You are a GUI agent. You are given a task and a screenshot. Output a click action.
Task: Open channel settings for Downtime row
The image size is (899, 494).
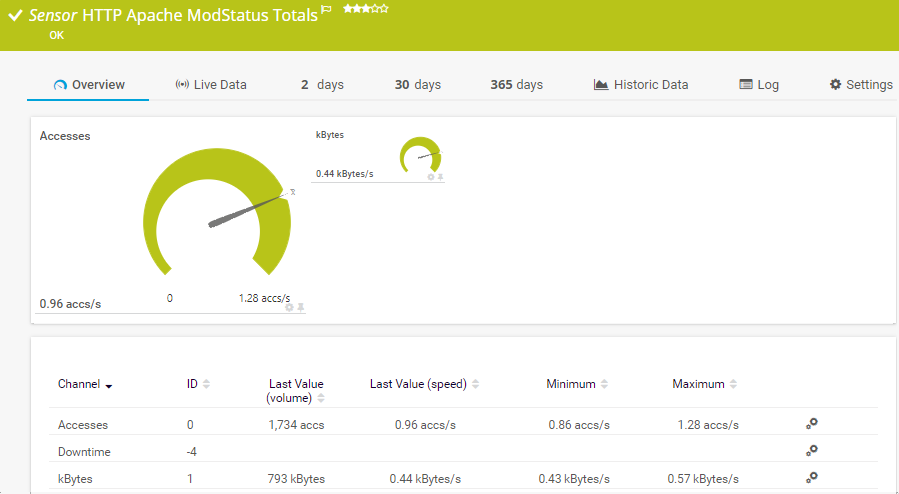[812, 451]
